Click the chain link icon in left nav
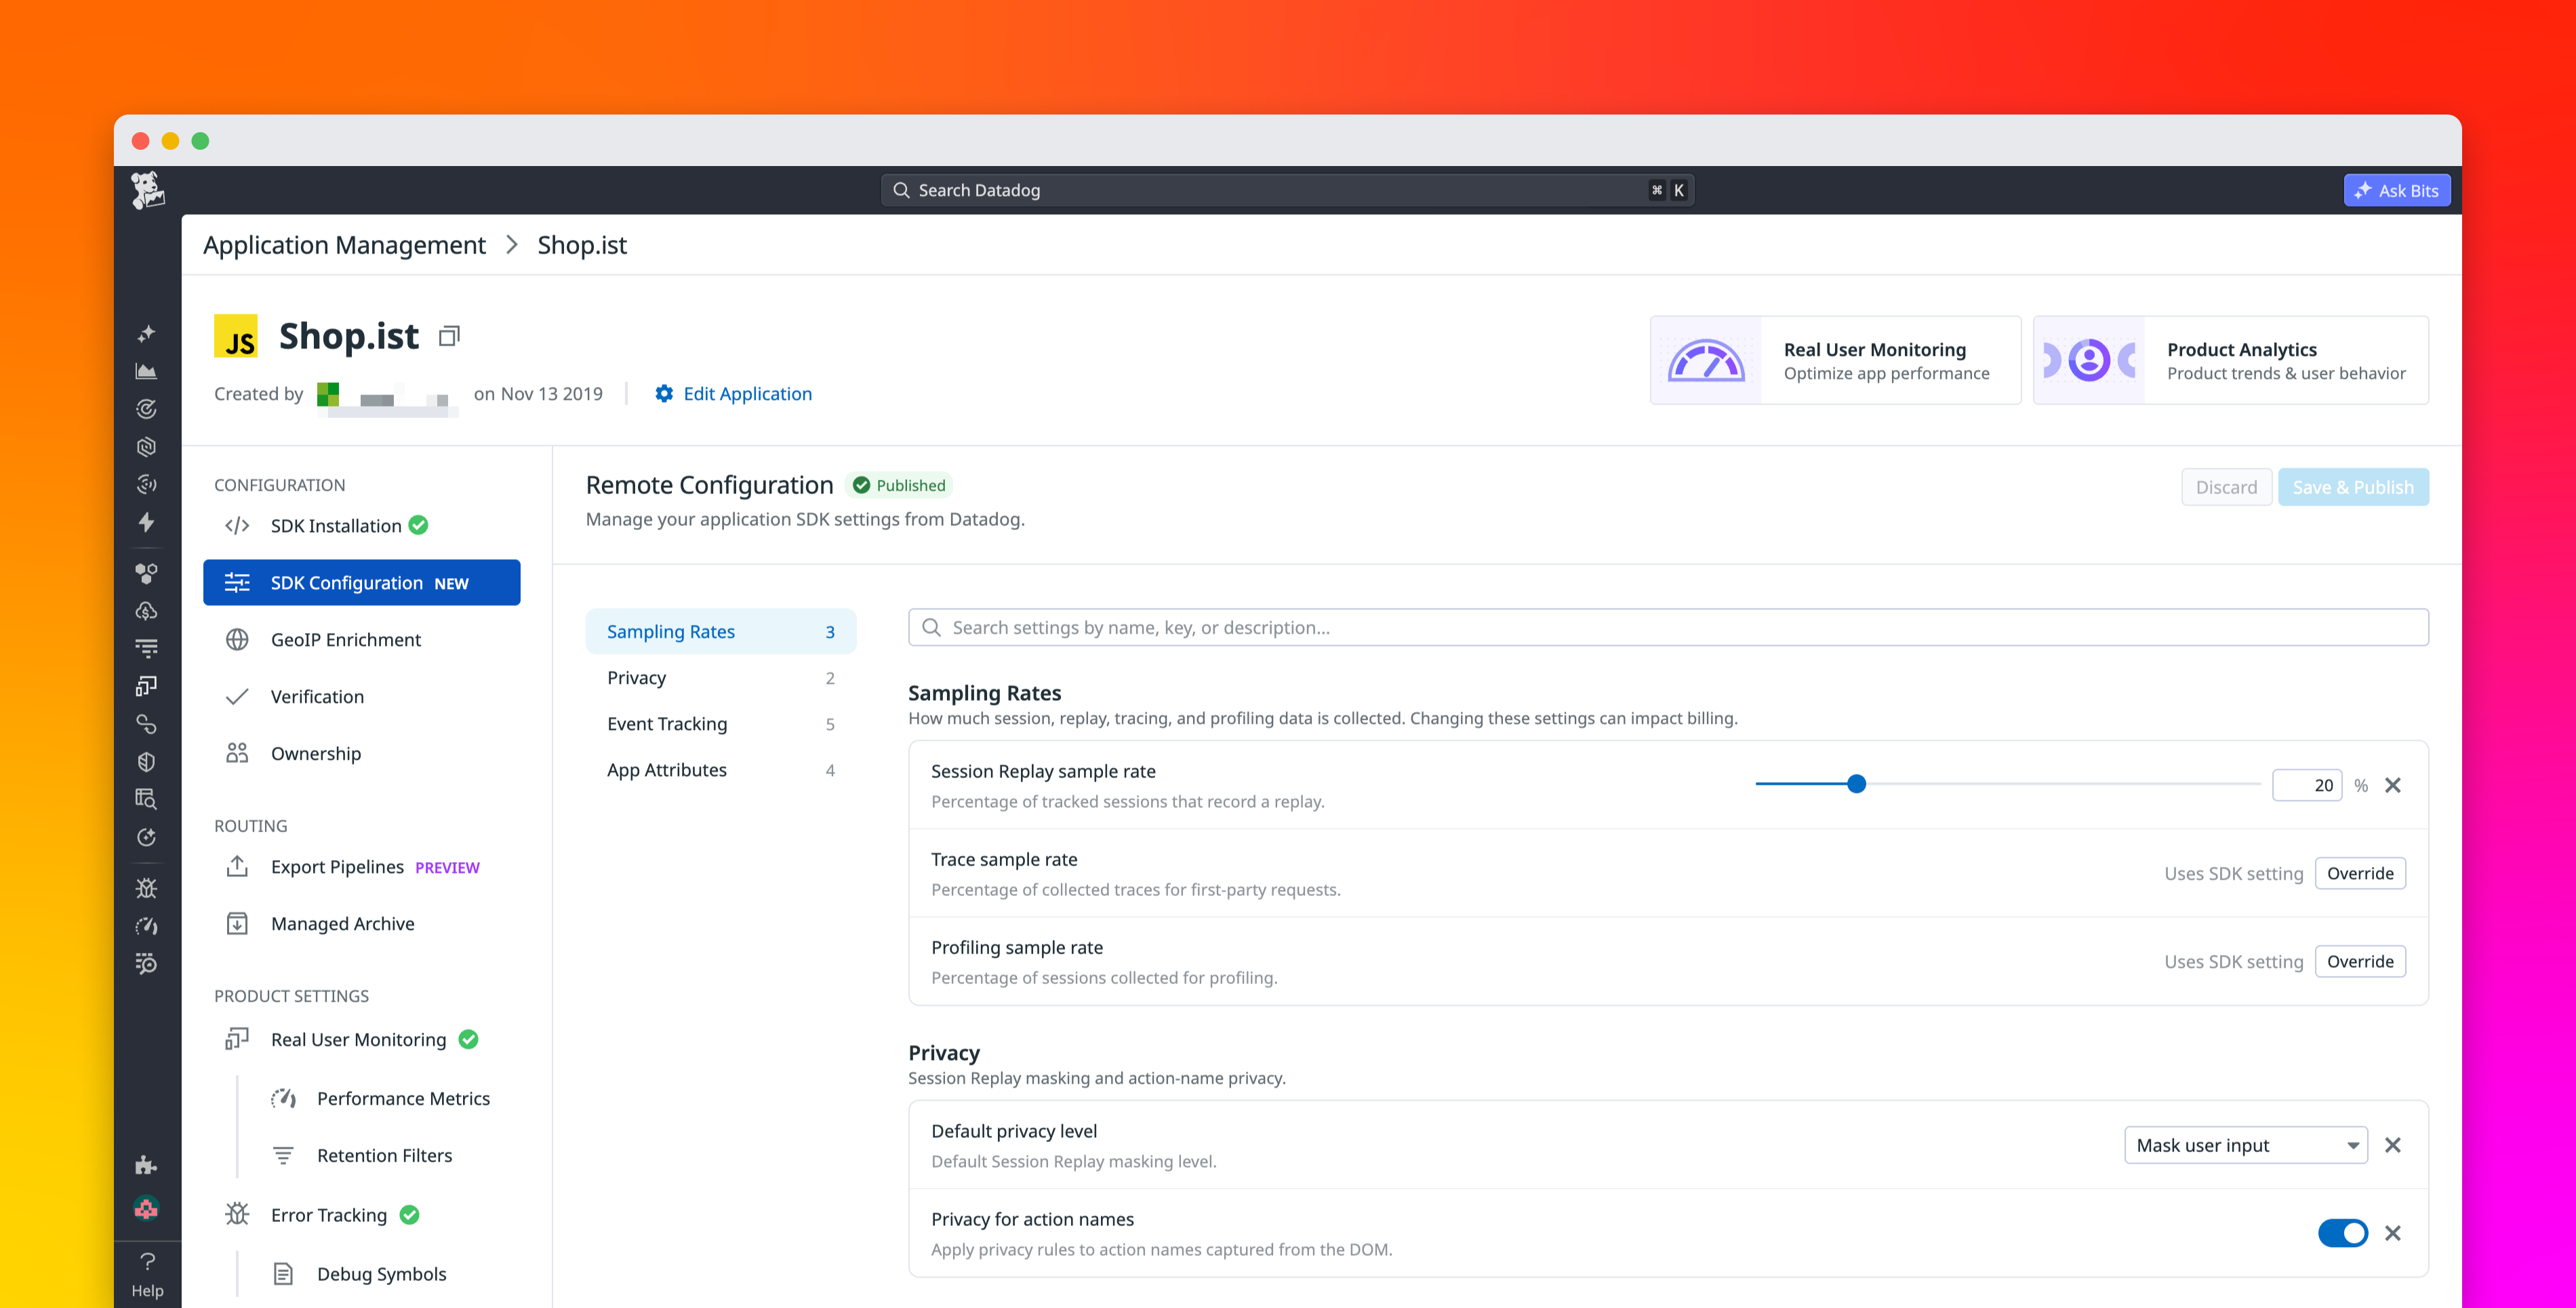Viewport: 2576px width, 1308px height. (146, 724)
